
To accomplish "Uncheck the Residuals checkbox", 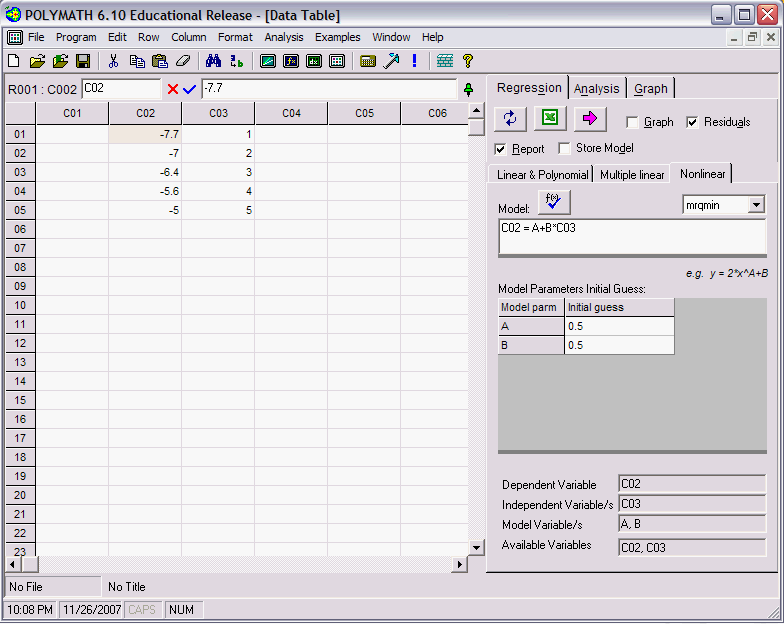I will pyautogui.click(x=693, y=122).
